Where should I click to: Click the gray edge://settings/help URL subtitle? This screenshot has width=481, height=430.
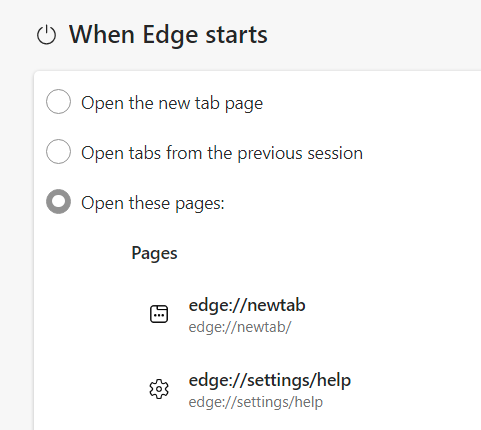(256, 402)
